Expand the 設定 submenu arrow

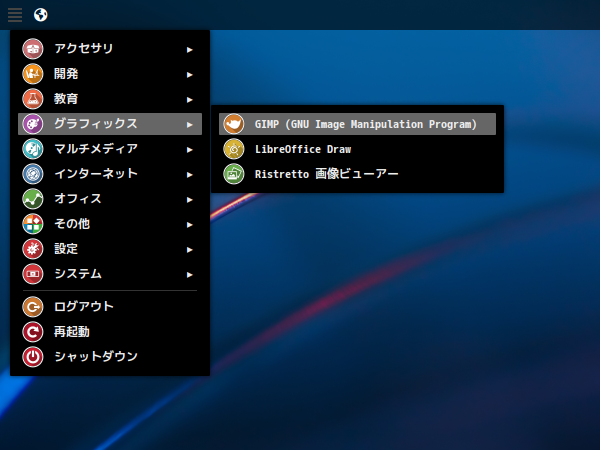pyautogui.click(x=189, y=250)
